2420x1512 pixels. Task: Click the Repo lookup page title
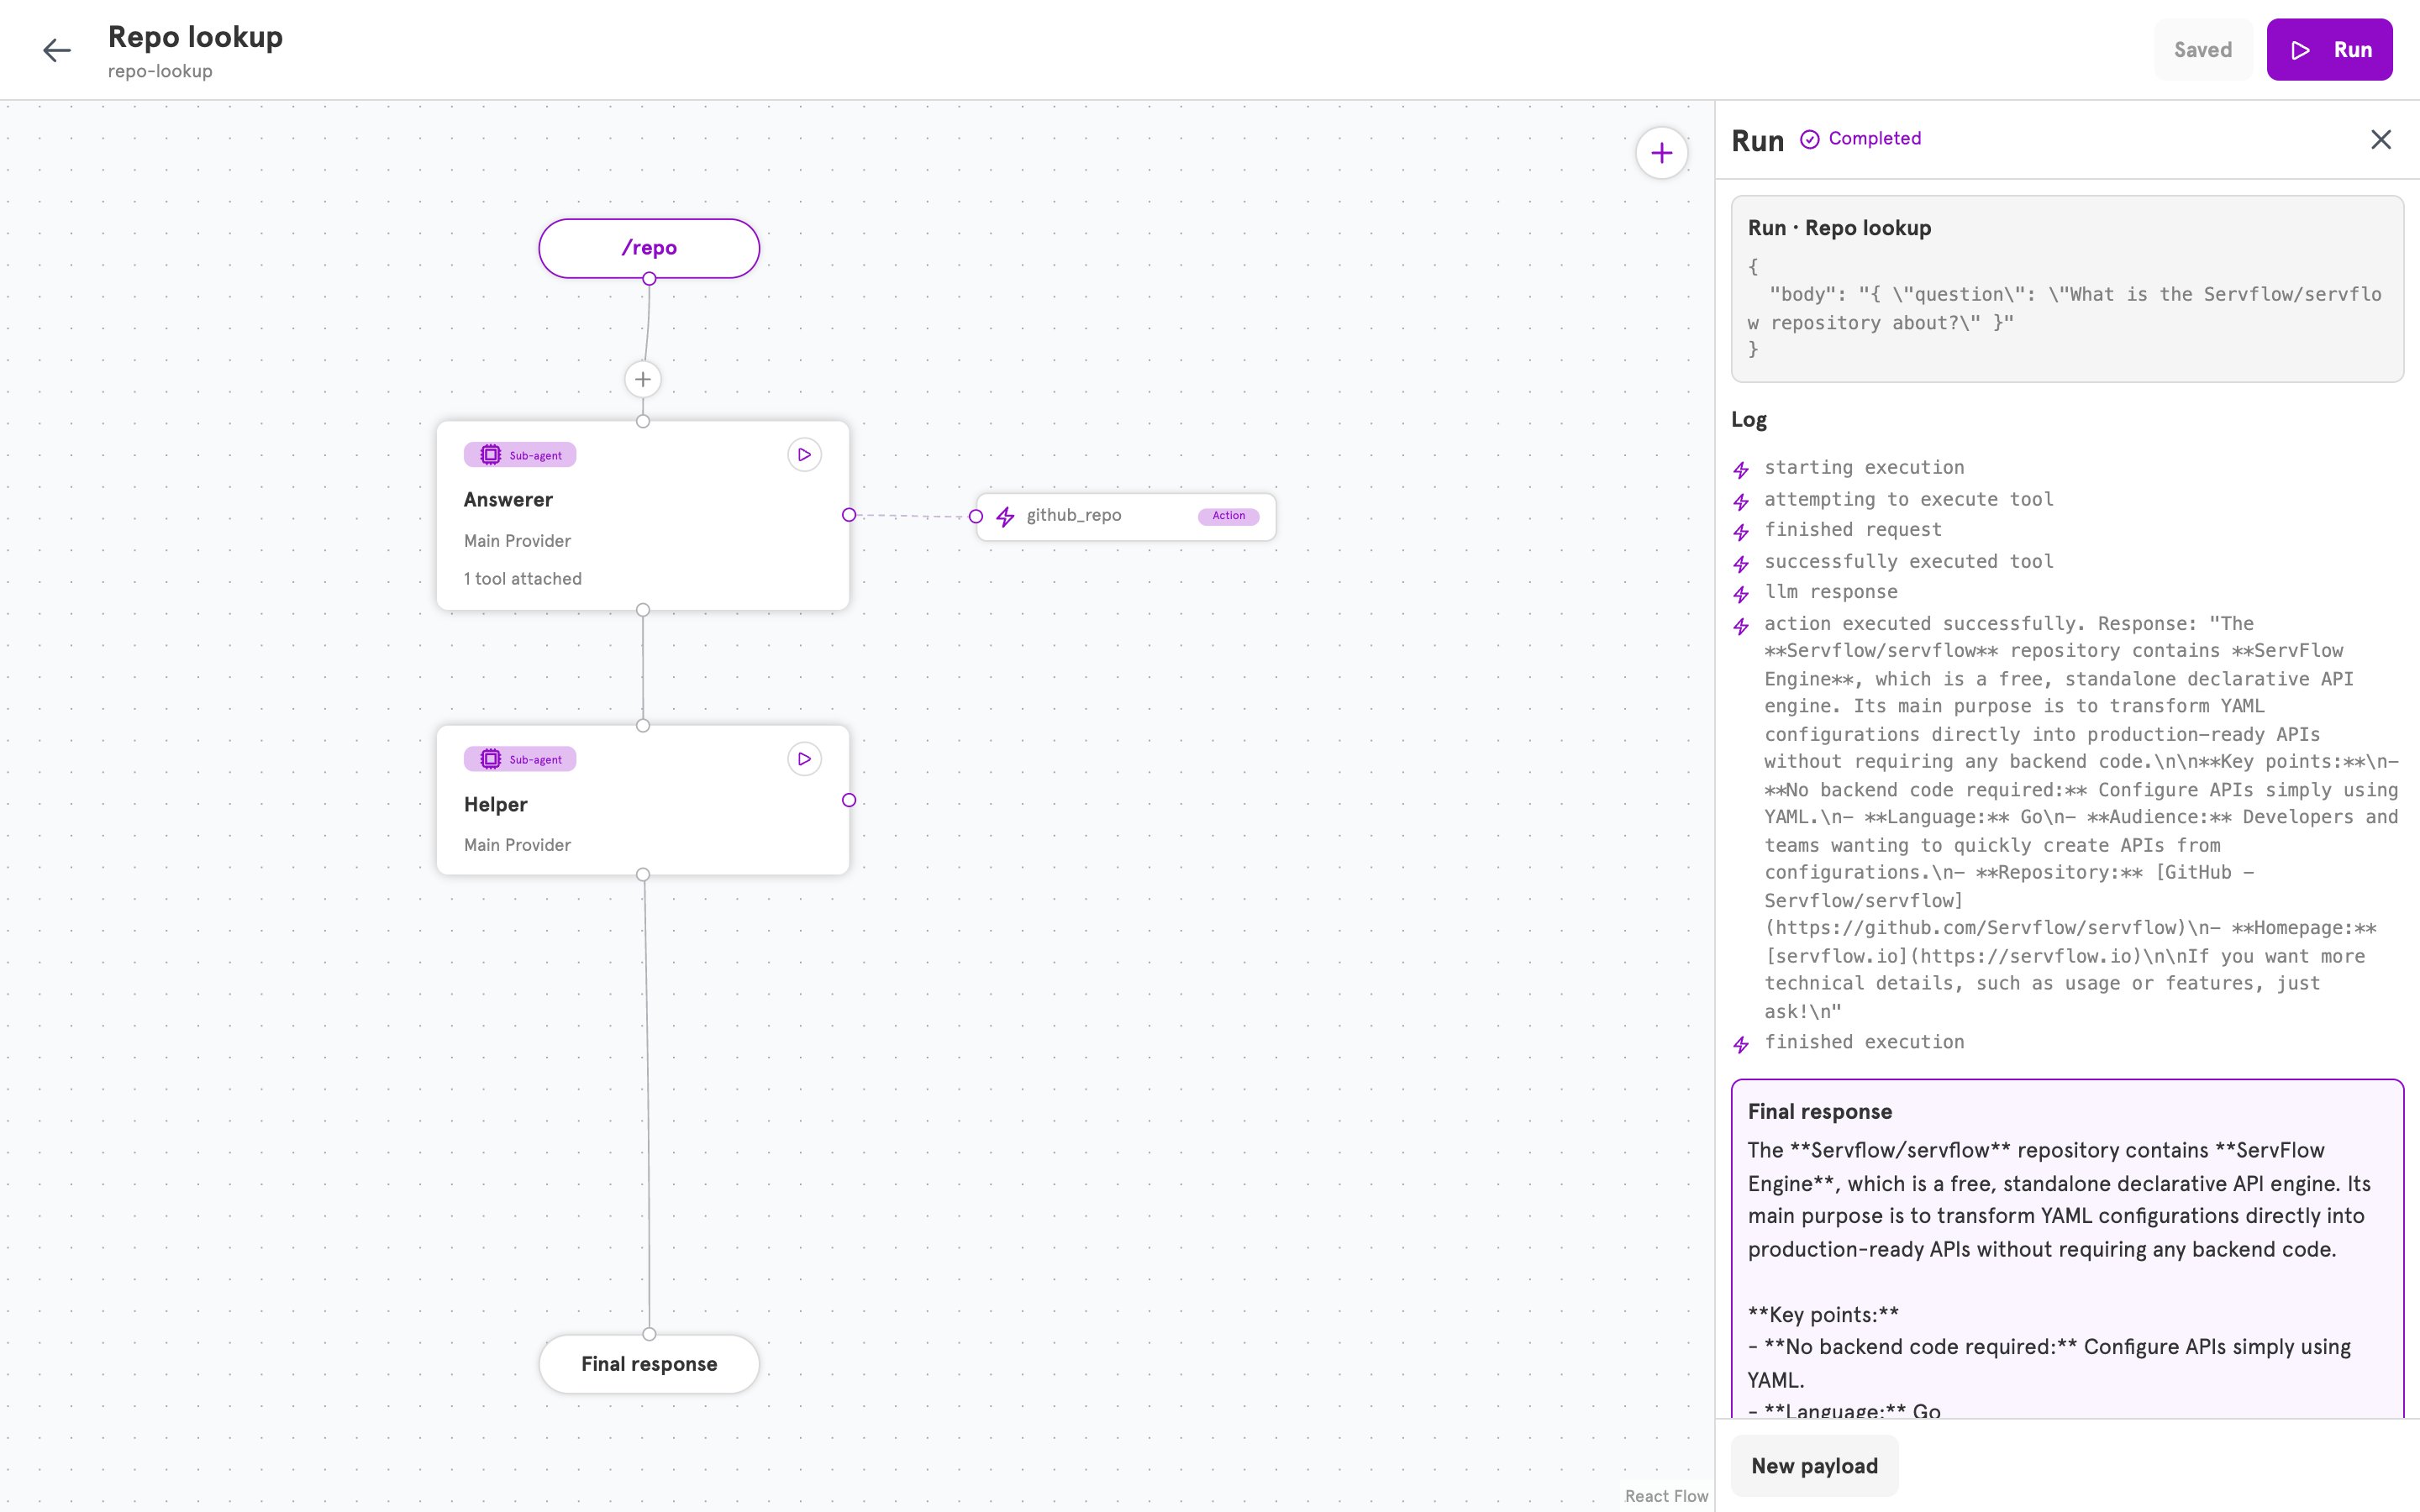[x=195, y=37]
